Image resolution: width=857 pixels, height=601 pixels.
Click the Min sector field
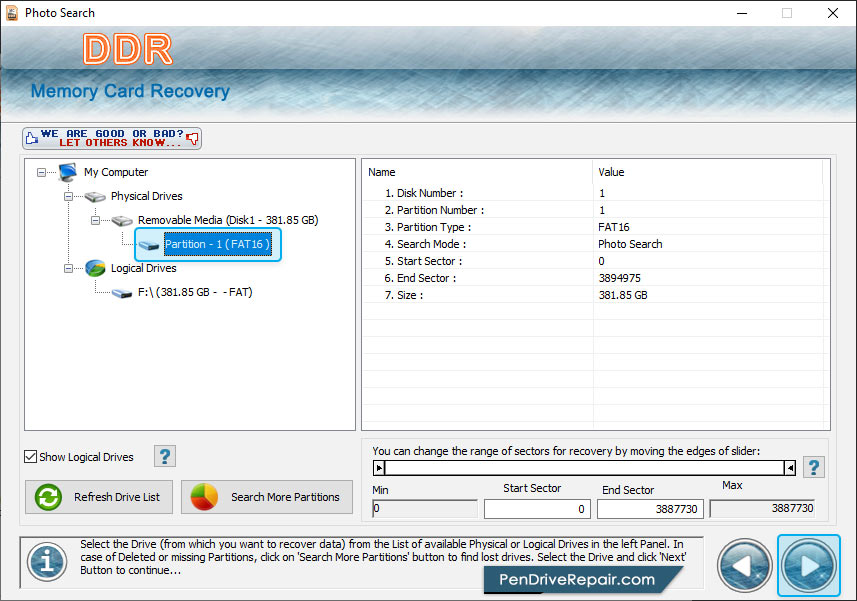click(x=425, y=509)
